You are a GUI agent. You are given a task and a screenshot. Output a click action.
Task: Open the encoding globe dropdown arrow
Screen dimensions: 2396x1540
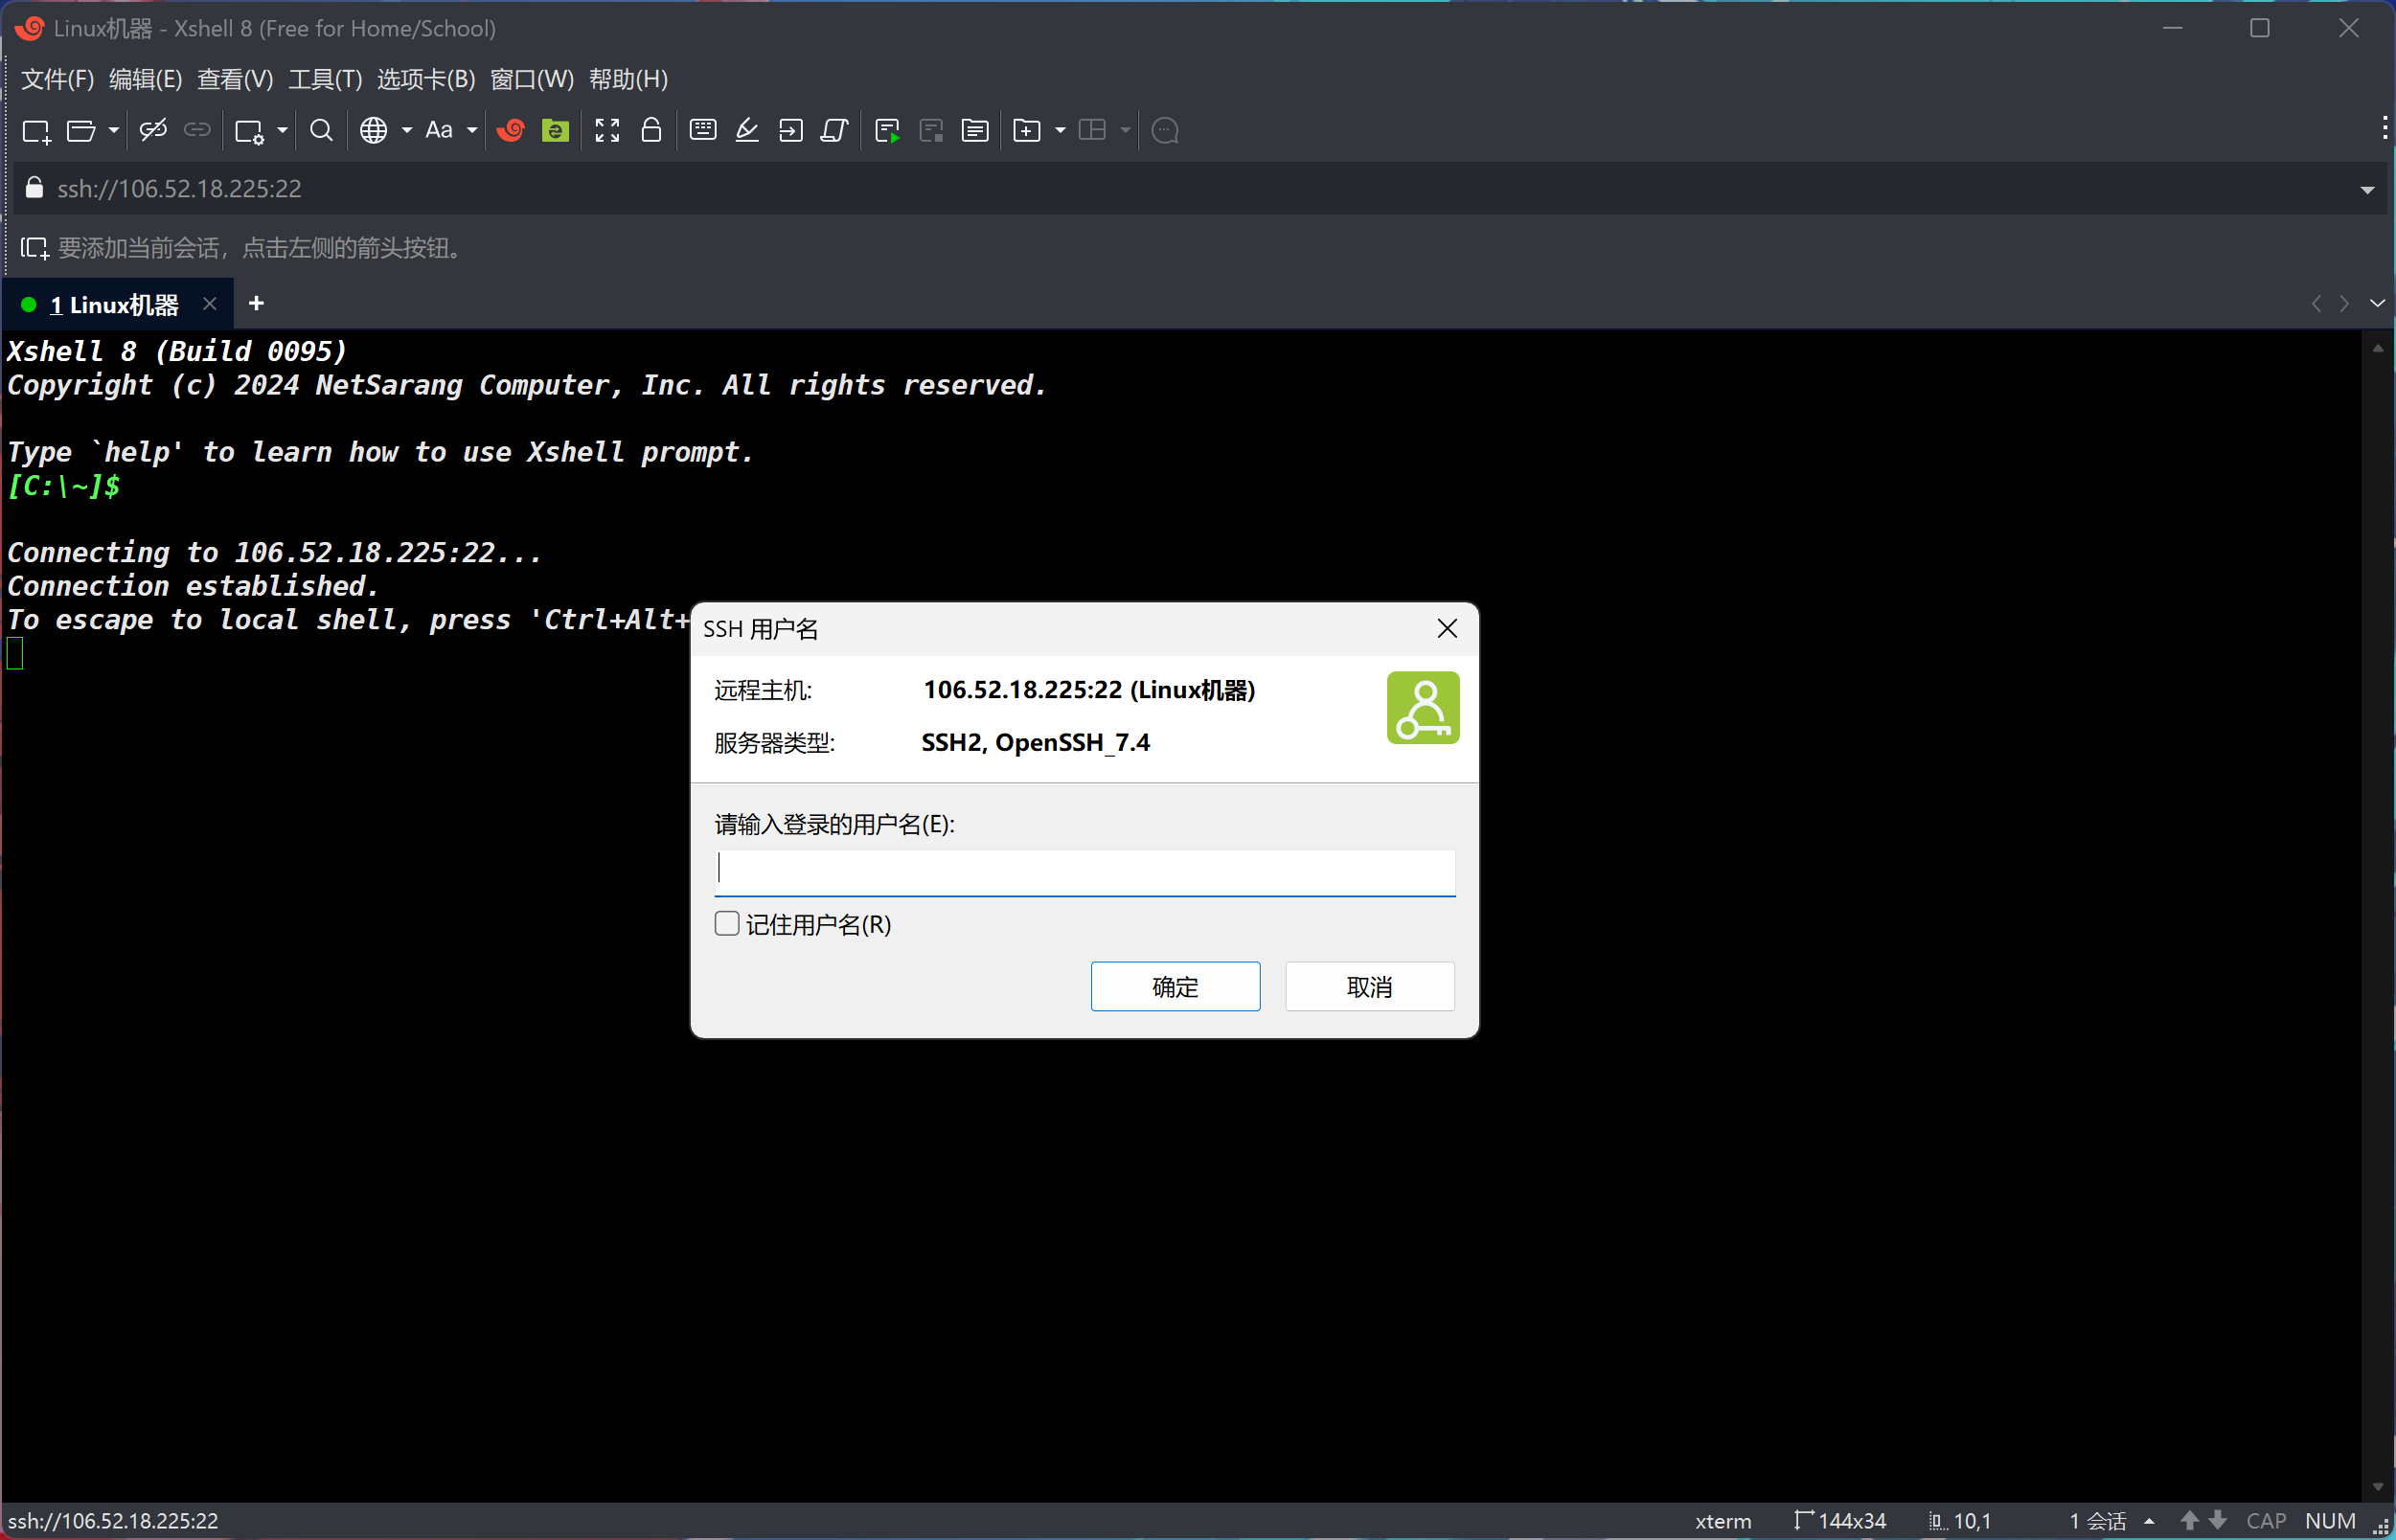(x=407, y=130)
